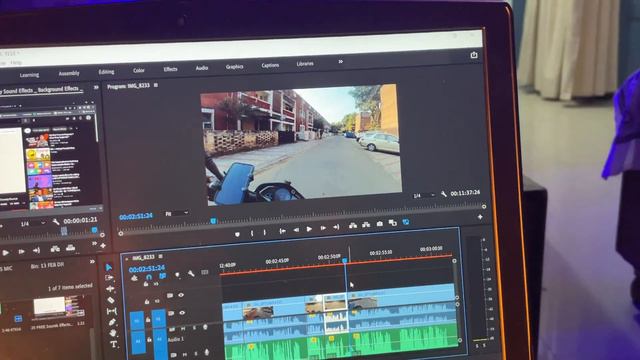Screen dimensions: 640x360
Task: Select the Ripple Edit tool
Action: (x=110, y=289)
